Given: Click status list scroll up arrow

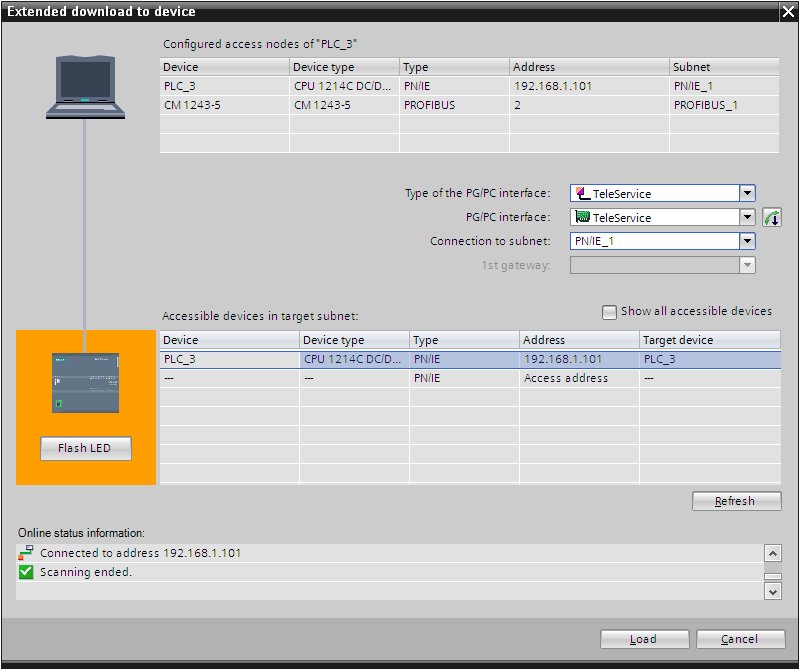Looking at the screenshot, I should click(x=773, y=553).
